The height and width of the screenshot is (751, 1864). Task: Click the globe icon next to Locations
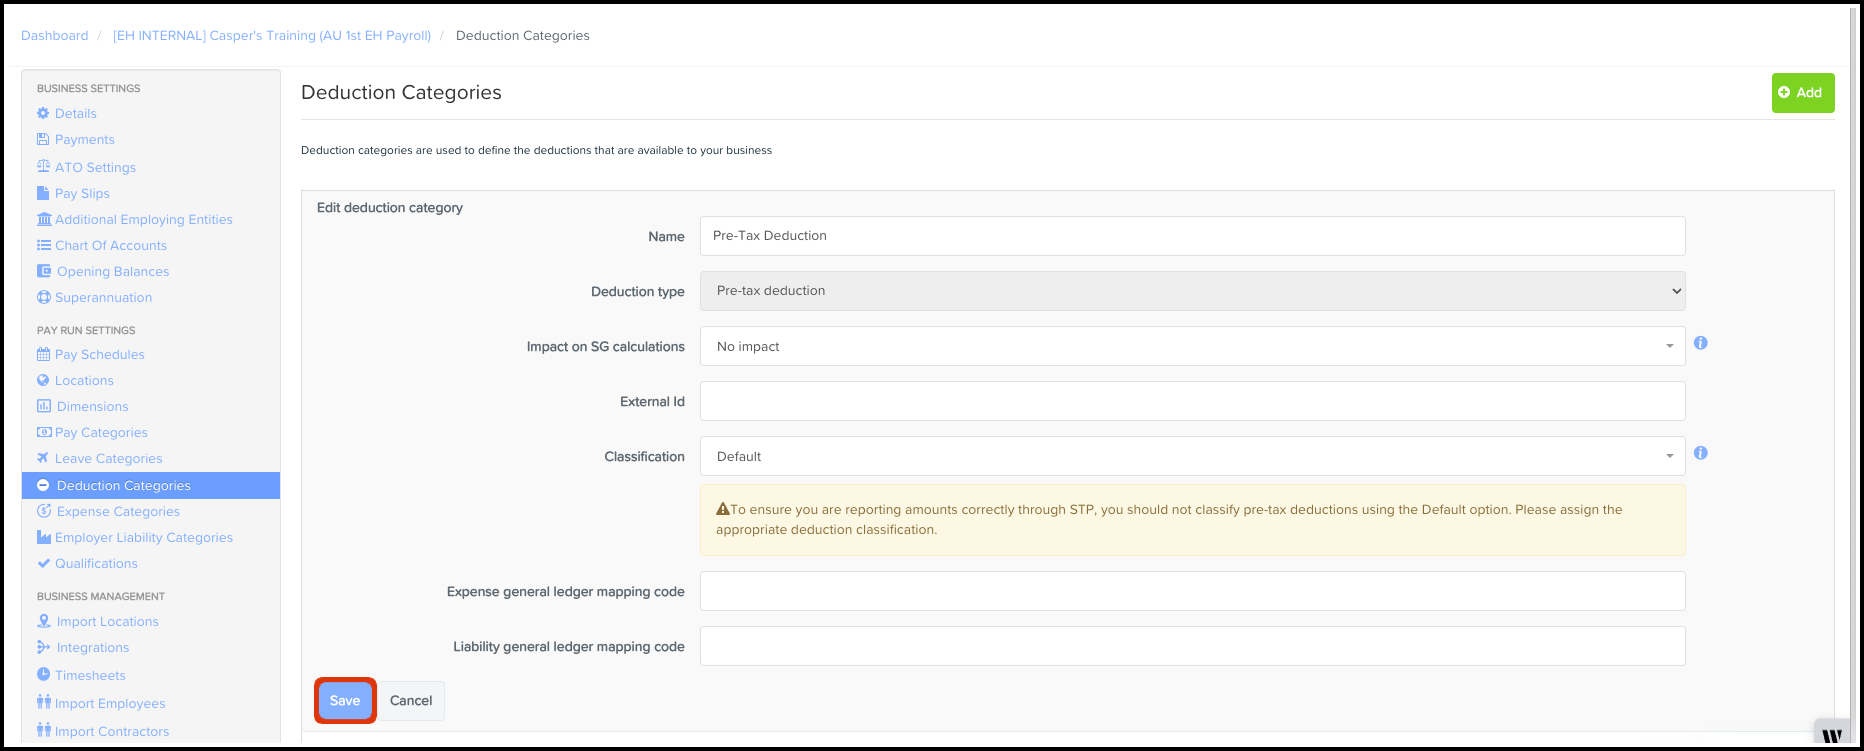(43, 380)
